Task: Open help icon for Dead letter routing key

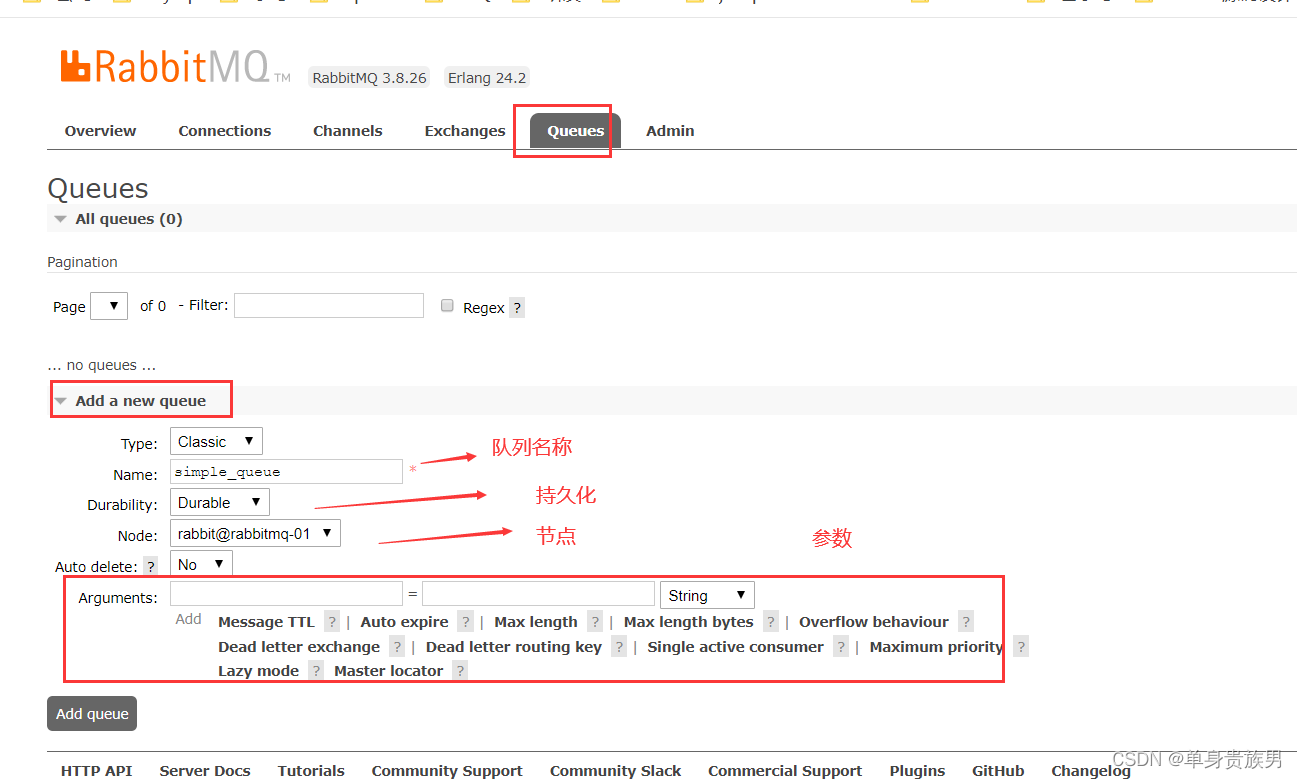Action: click(x=619, y=647)
